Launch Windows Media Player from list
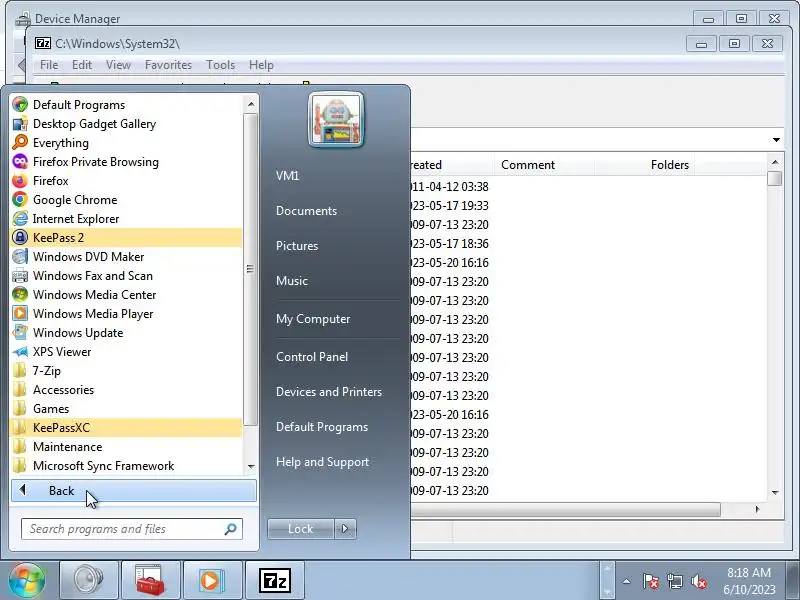Image resolution: width=800 pixels, height=600 pixels. [x=126, y=314]
